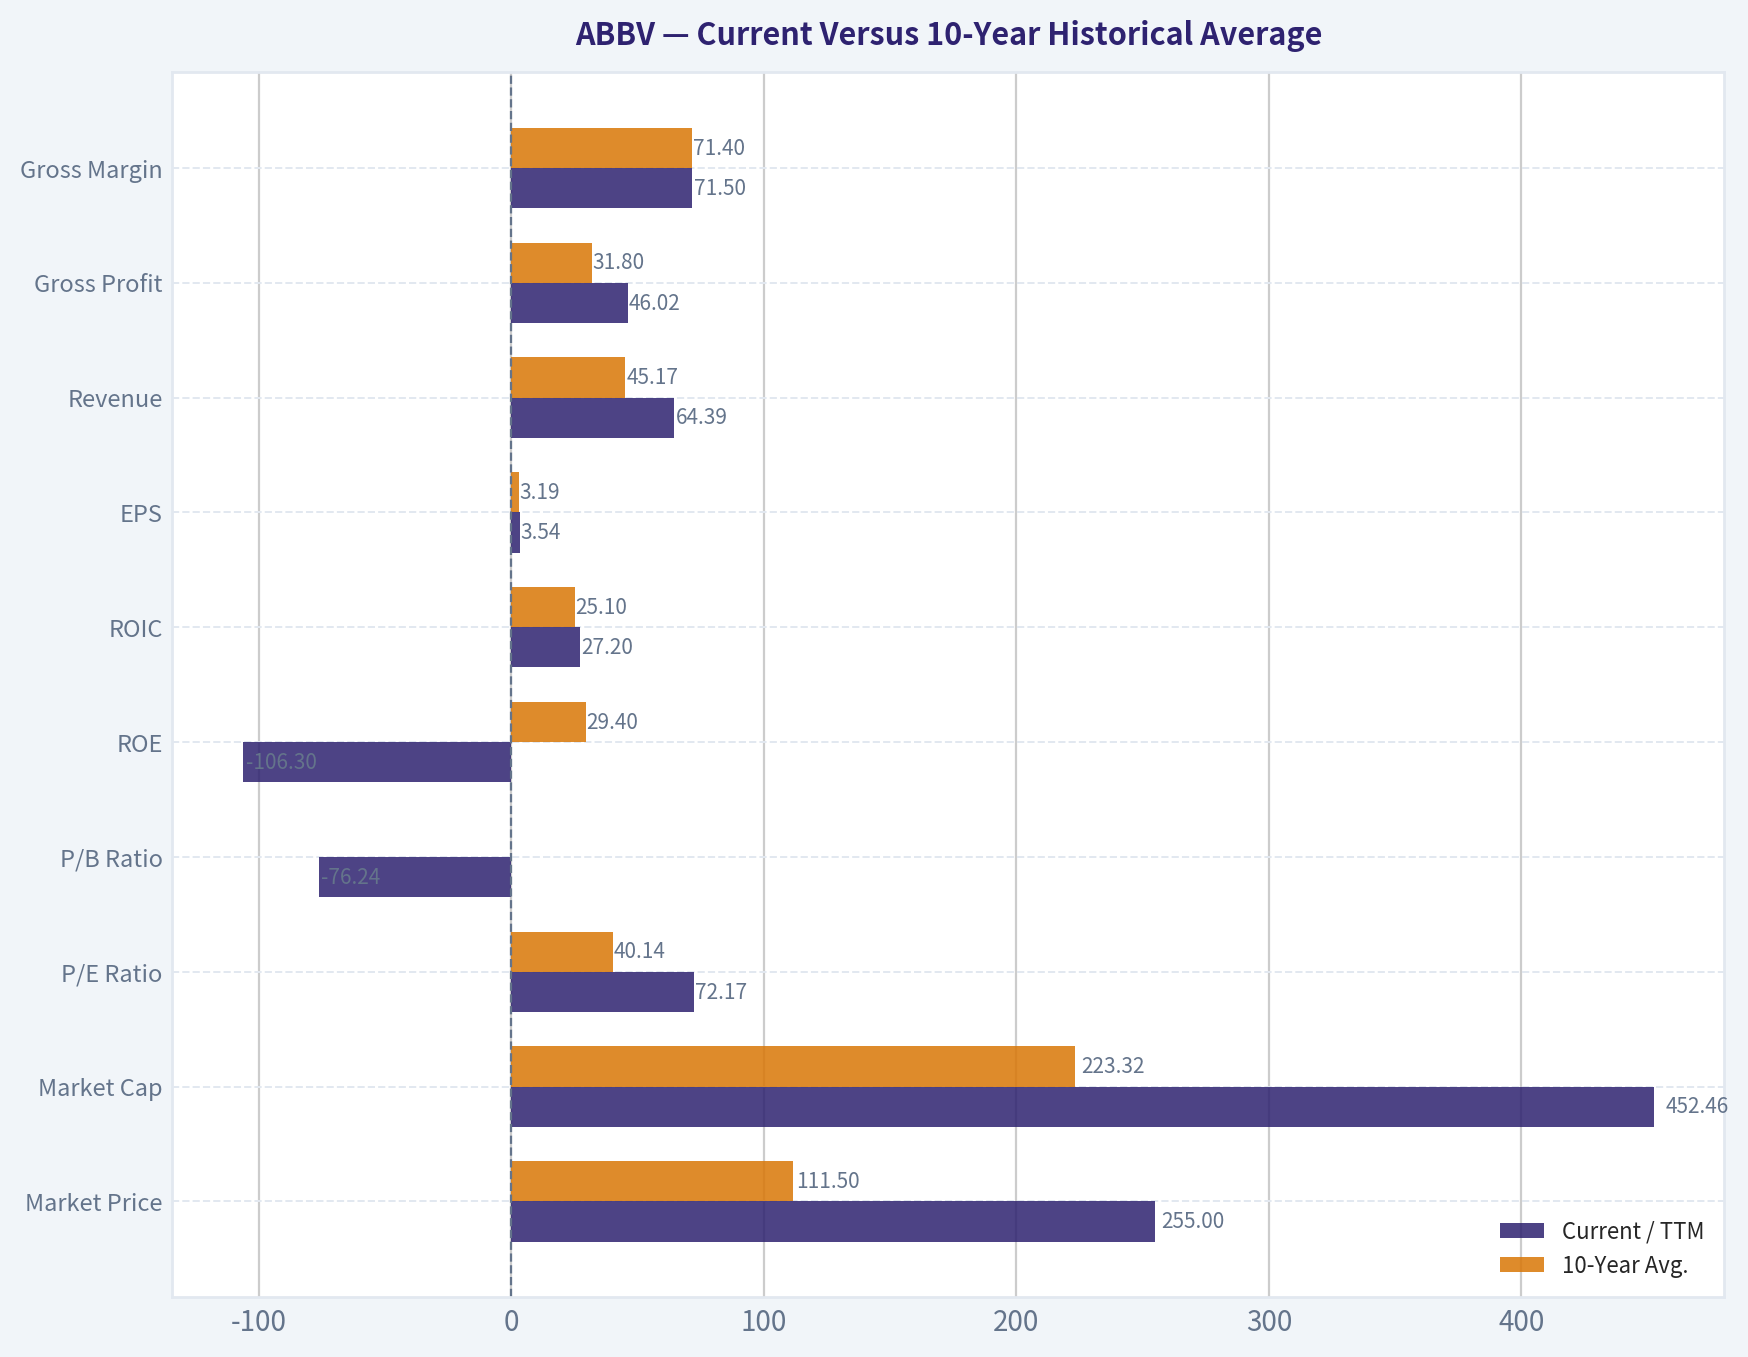The width and height of the screenshot is (1748, 1357).
Task: Click the 'P/E Ratio' axis label
Action: 112,973
